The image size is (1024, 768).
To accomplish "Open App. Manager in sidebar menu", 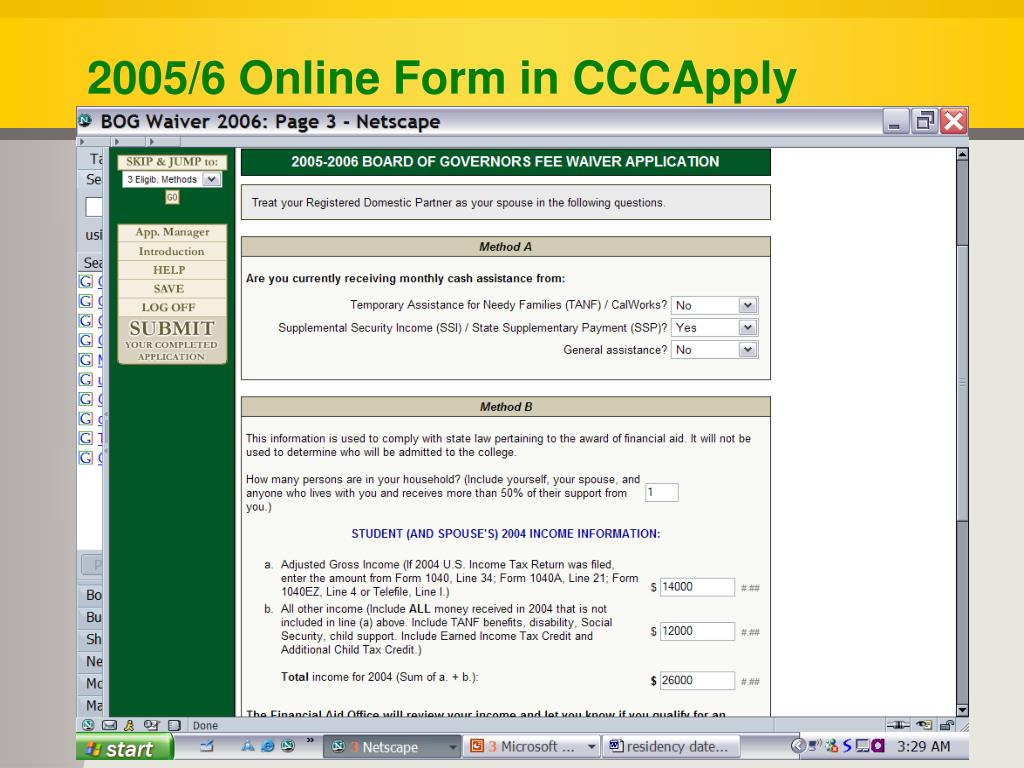I will click(x=172, y=232).
